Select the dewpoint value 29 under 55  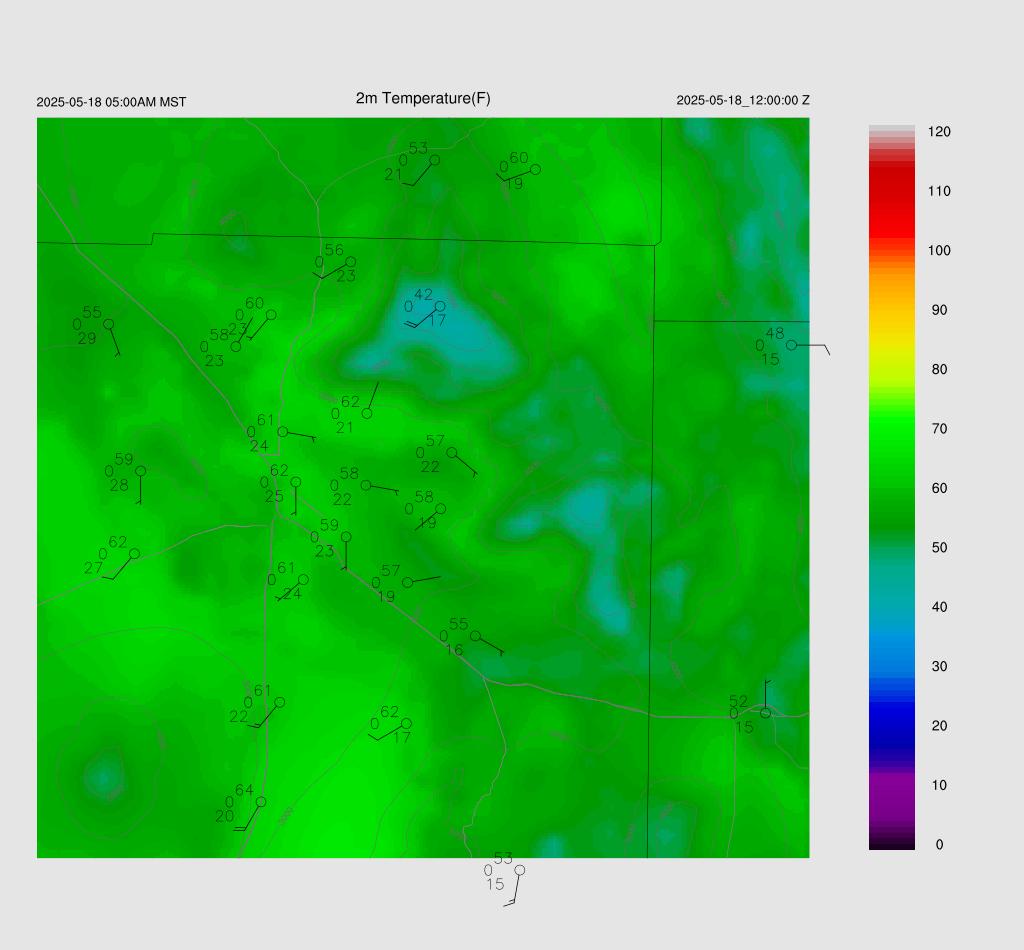tap(87, 339)
